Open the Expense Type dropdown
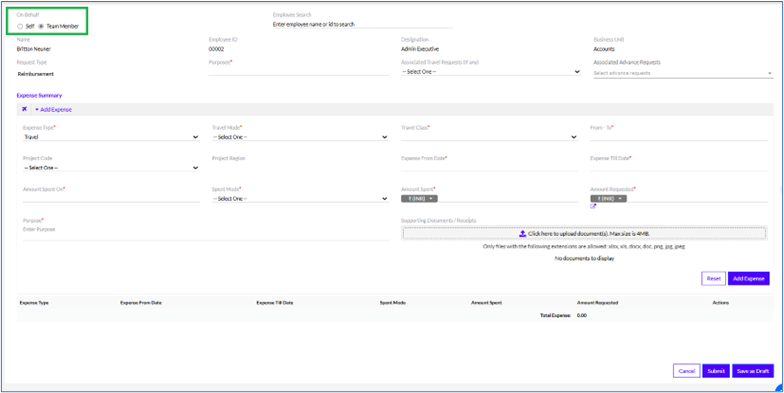Screen dimensions: 784x393 [x=111, y=136]
